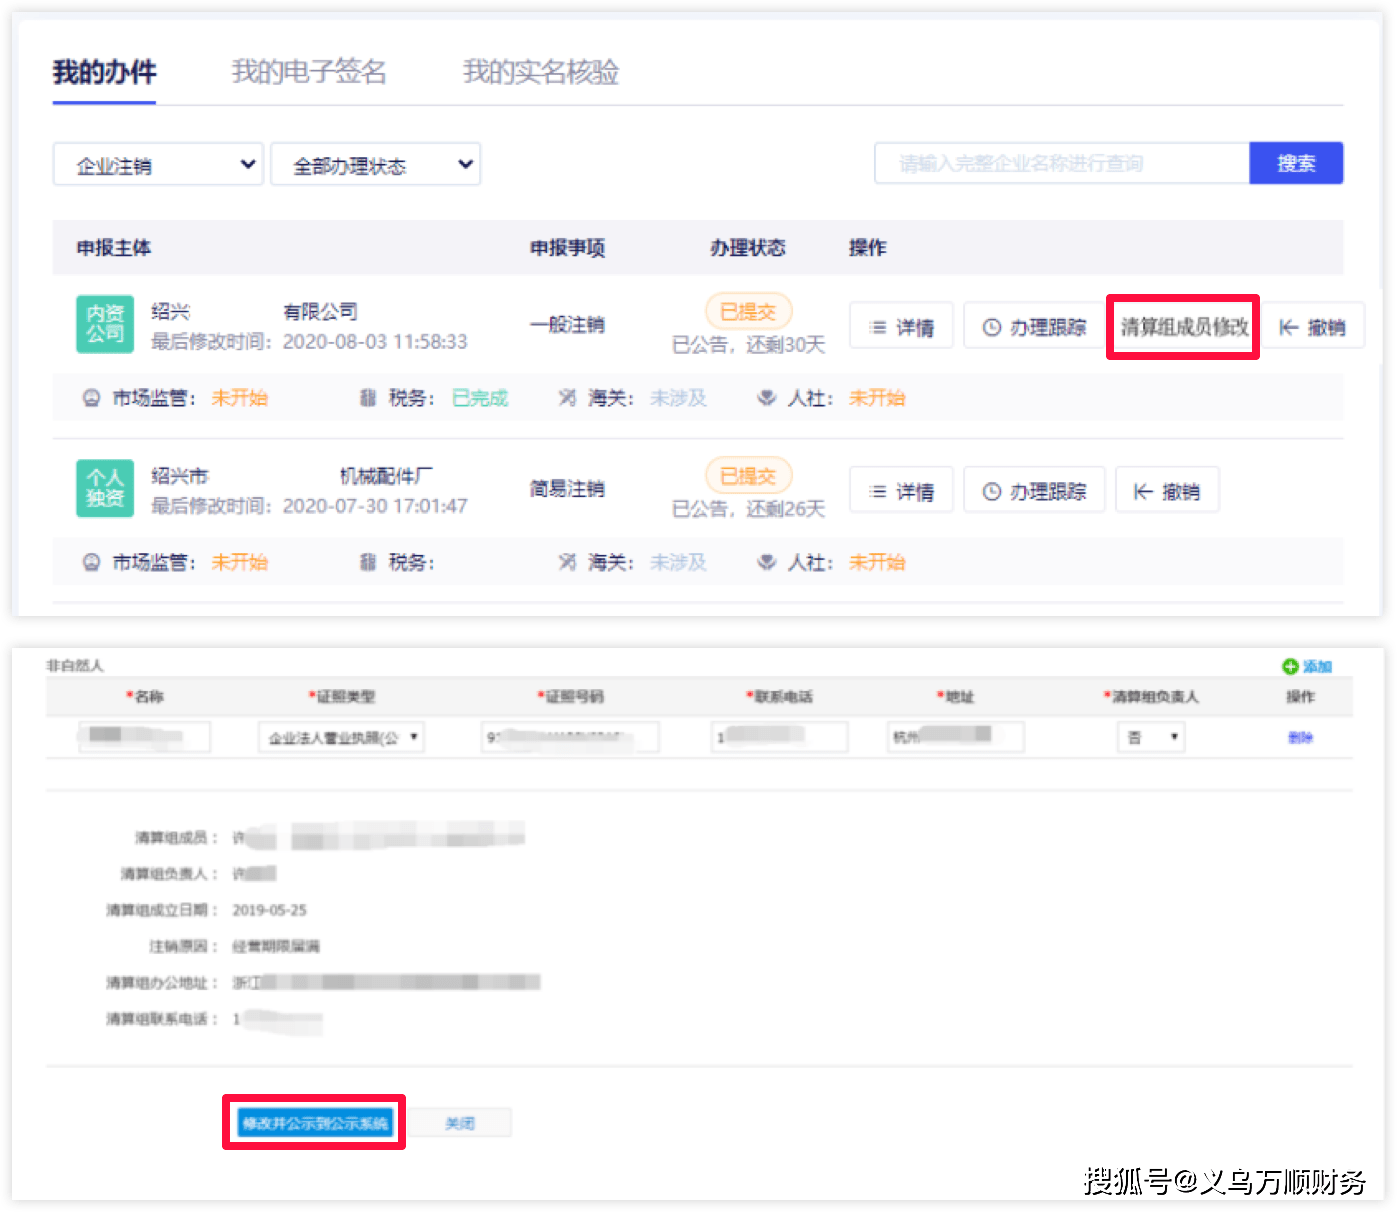Click the 个人独资 green badge icon
The image size is (1400, 1212).
coord(105,488)
